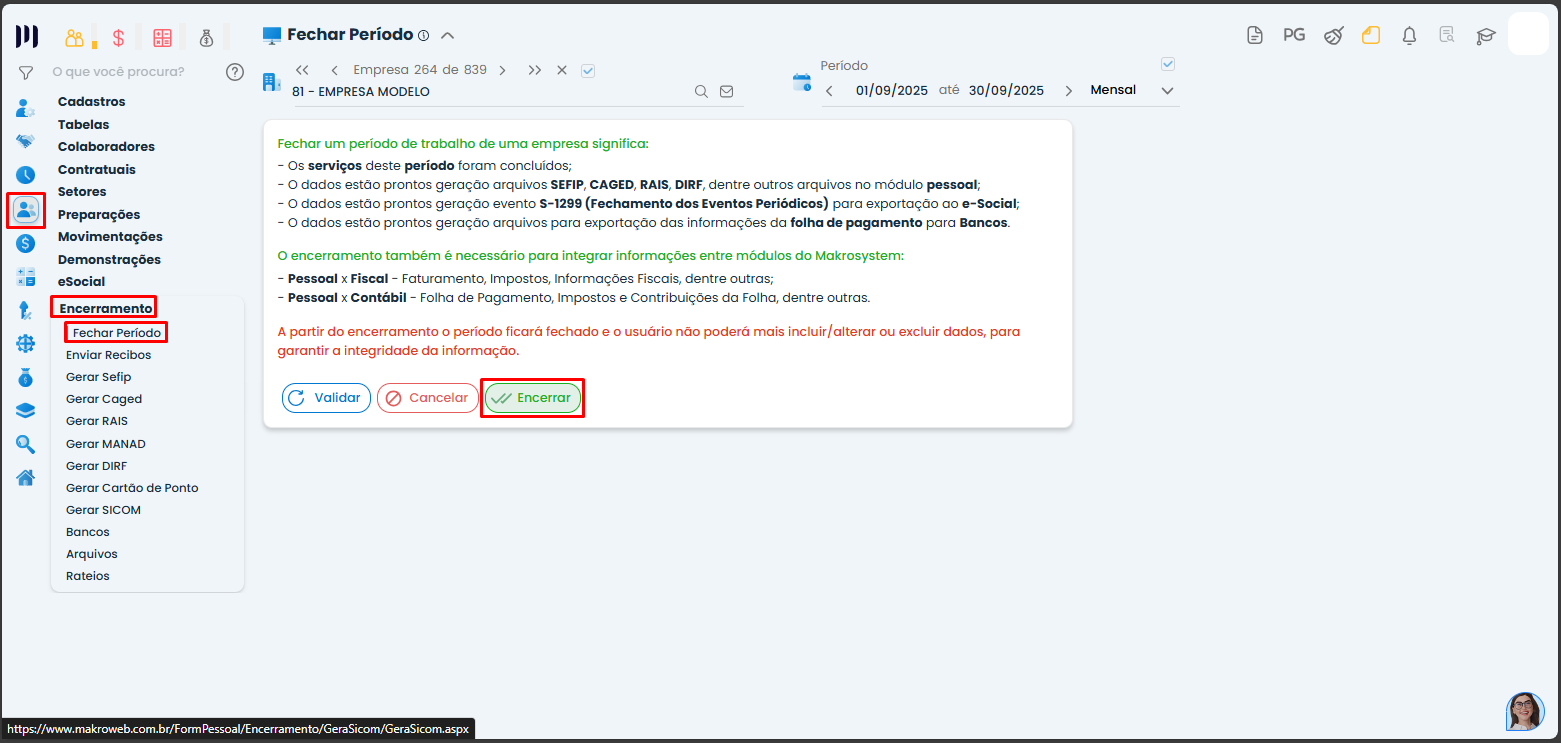Open the graduation cap training icon

coord(1486,36)
